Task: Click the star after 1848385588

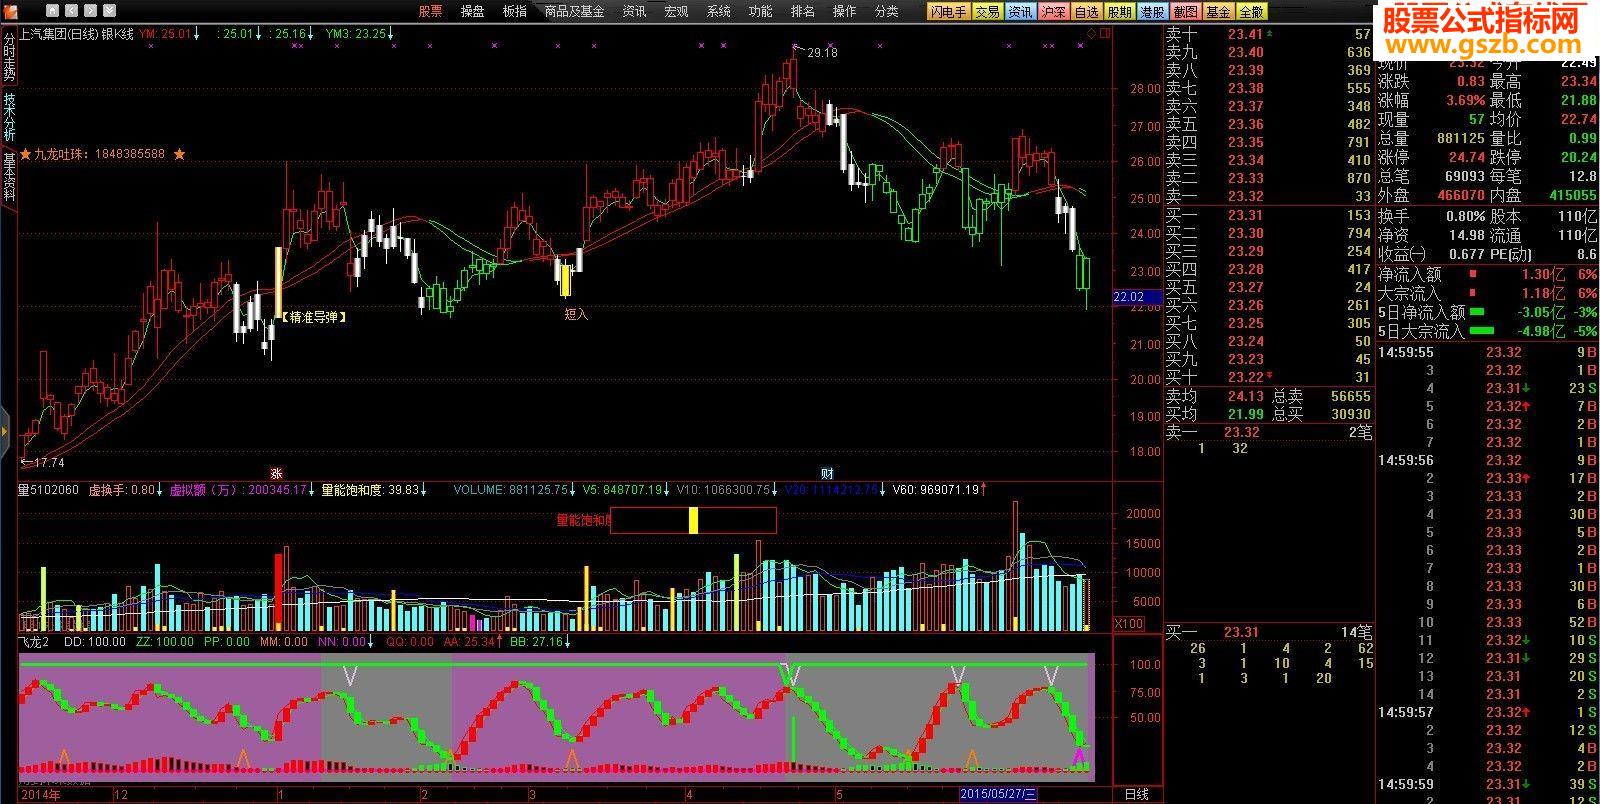Action: 179,154
